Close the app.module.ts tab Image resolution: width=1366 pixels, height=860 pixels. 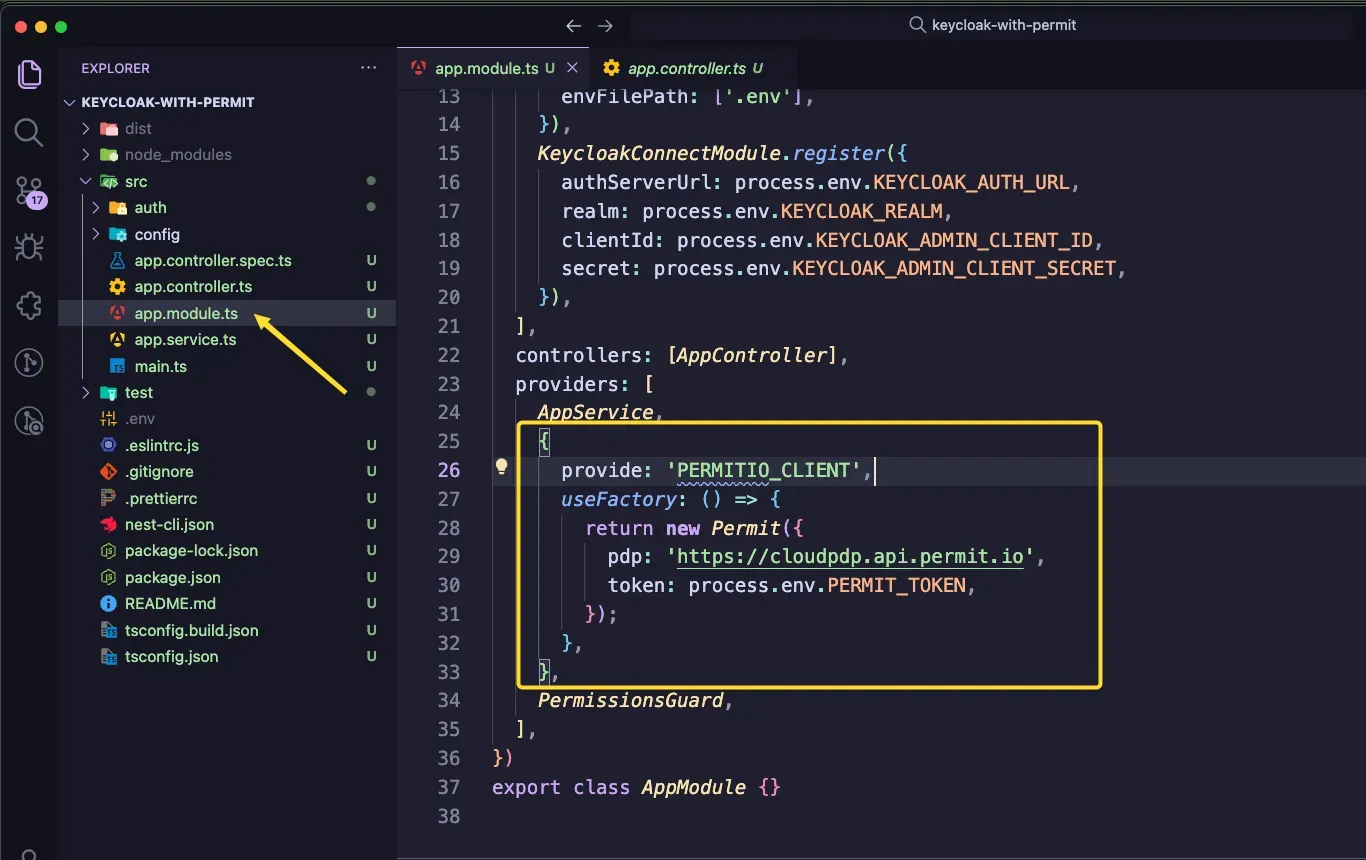pos(572,68)
